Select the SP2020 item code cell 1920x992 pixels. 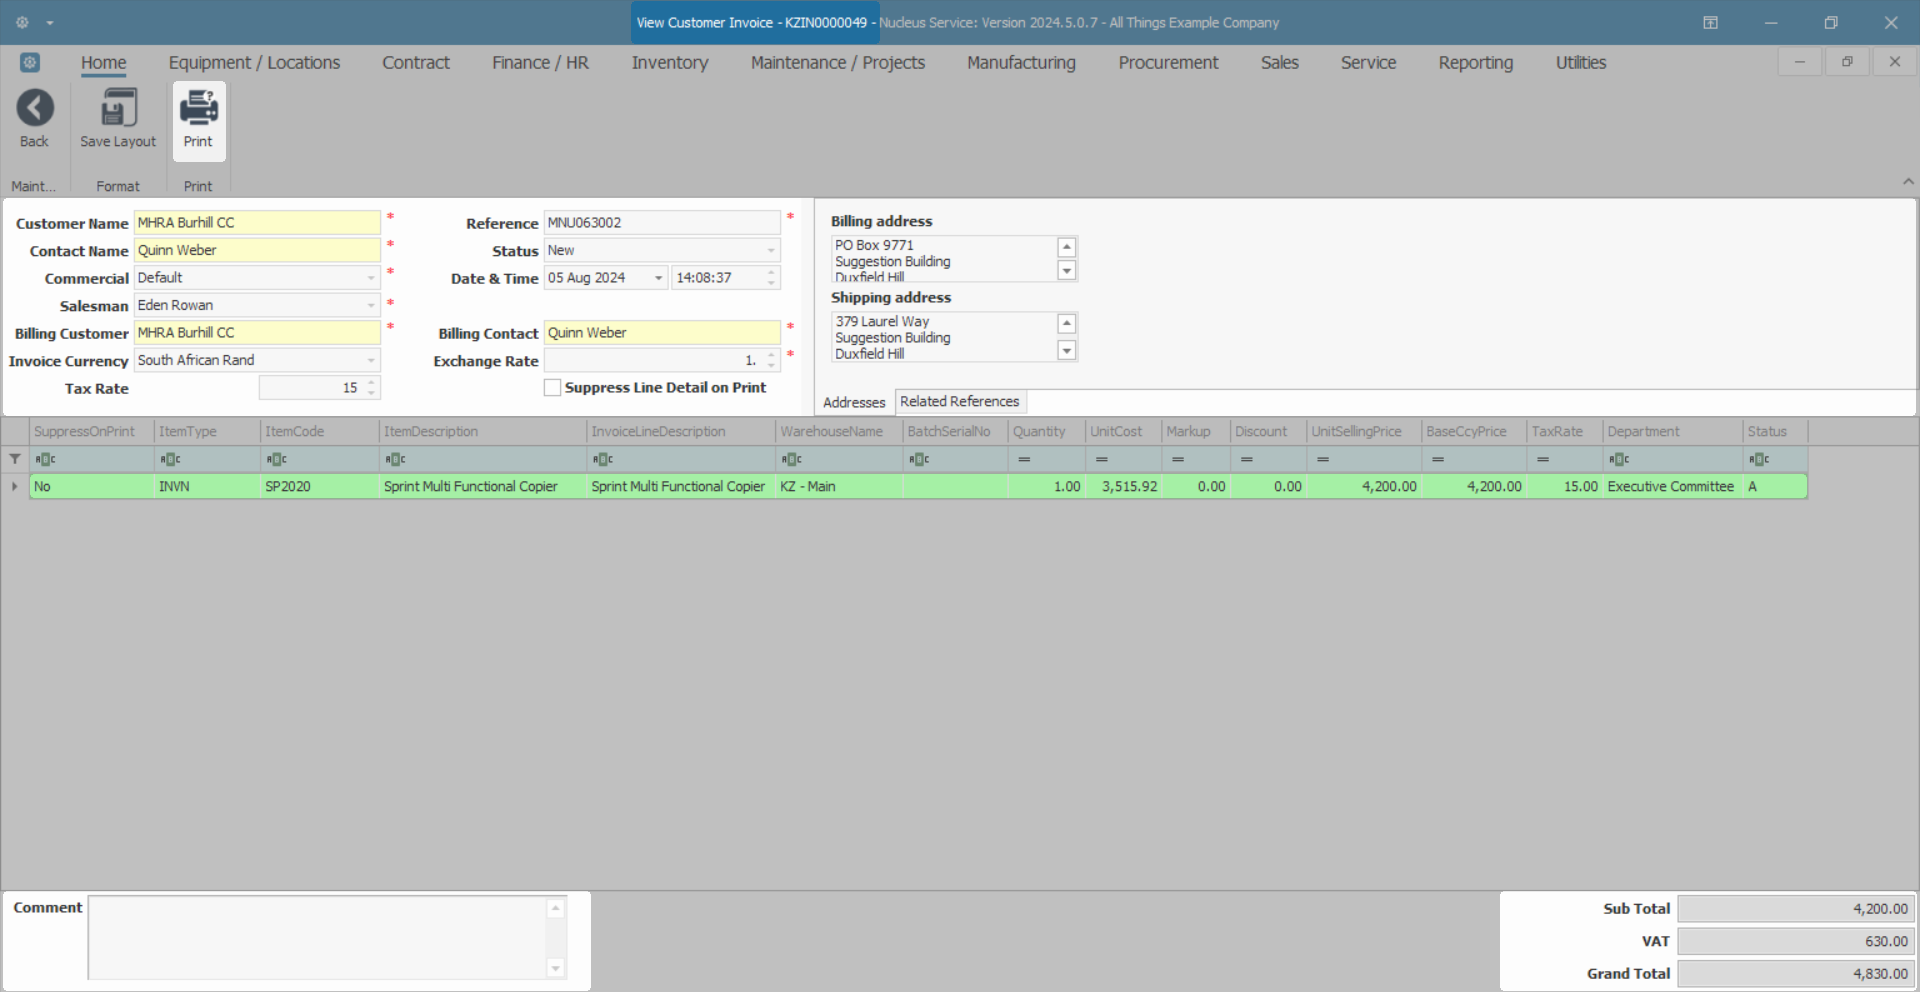[320, 486]
